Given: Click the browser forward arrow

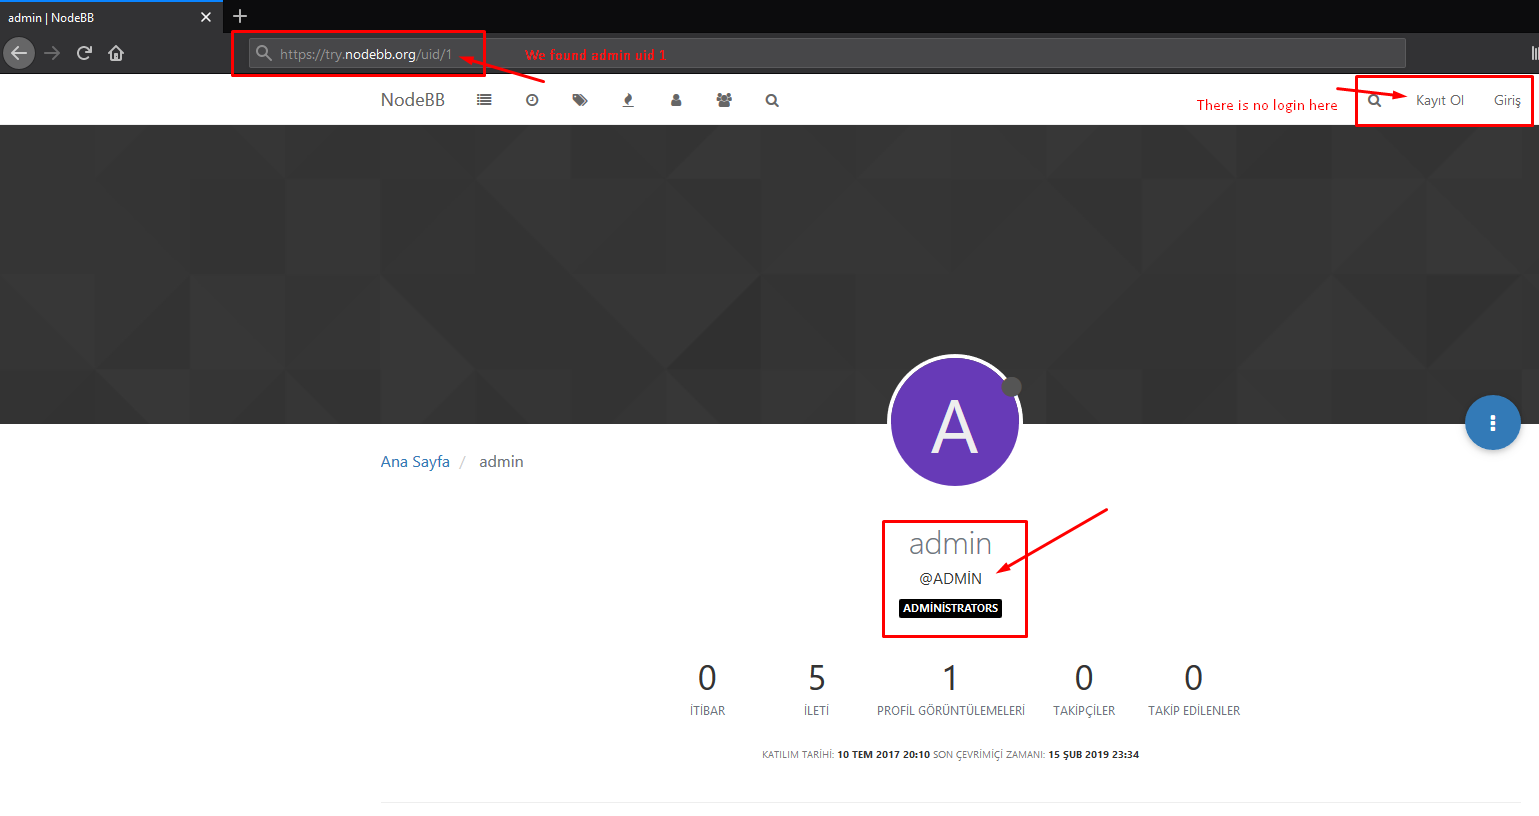Looking at the screenshot, I should [52, 53].
